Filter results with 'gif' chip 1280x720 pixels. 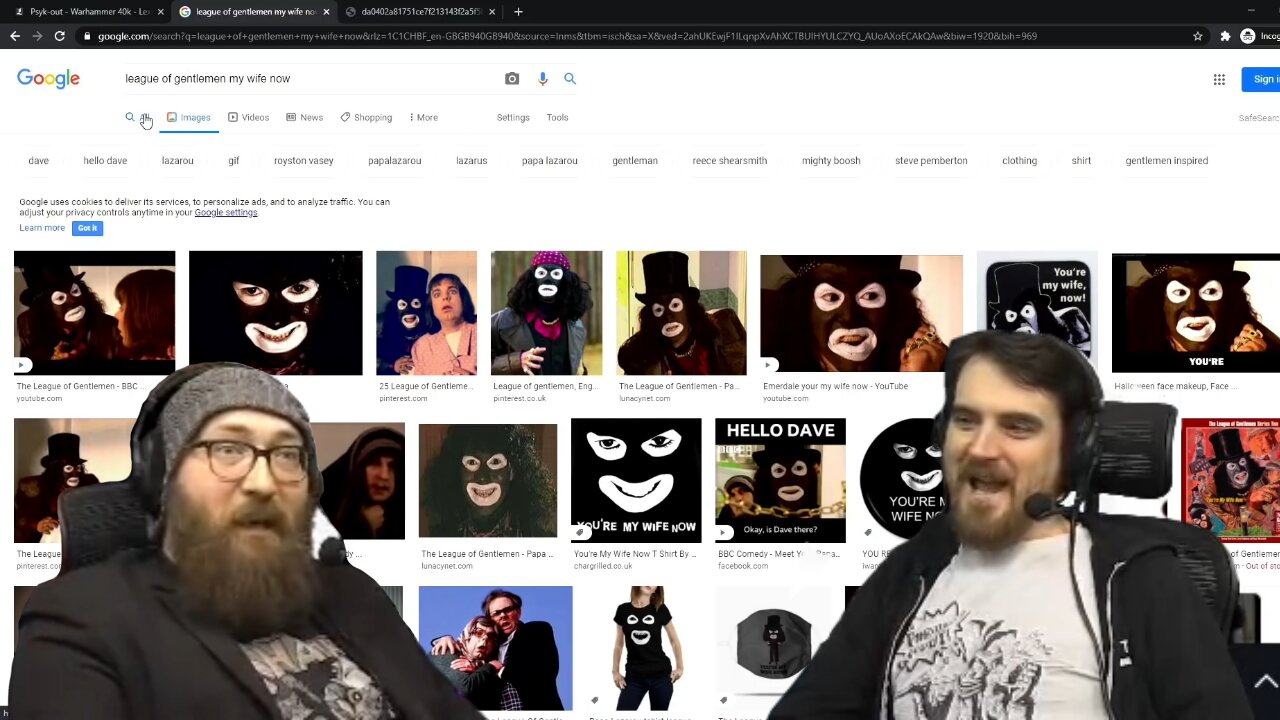[233, 161]
